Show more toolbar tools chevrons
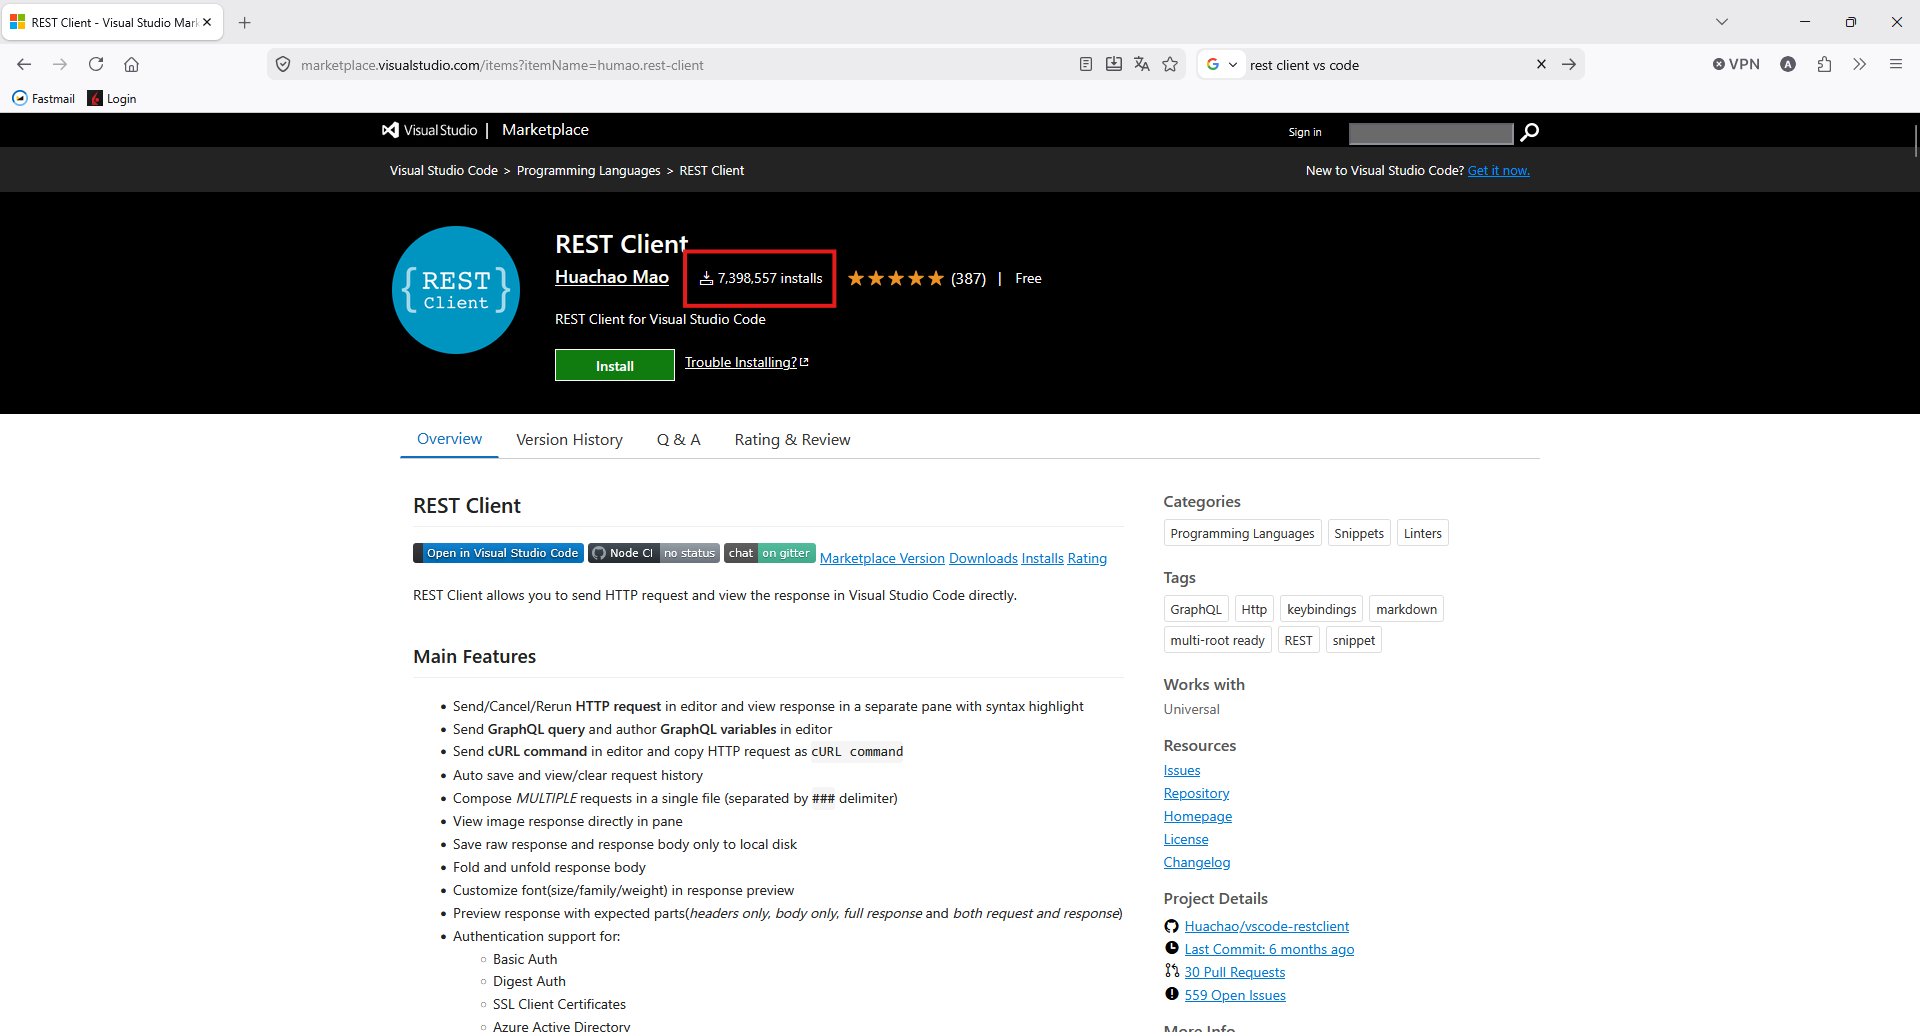The height and width of the screenshot is (1032, 1920). click(x=1859, y=64)
